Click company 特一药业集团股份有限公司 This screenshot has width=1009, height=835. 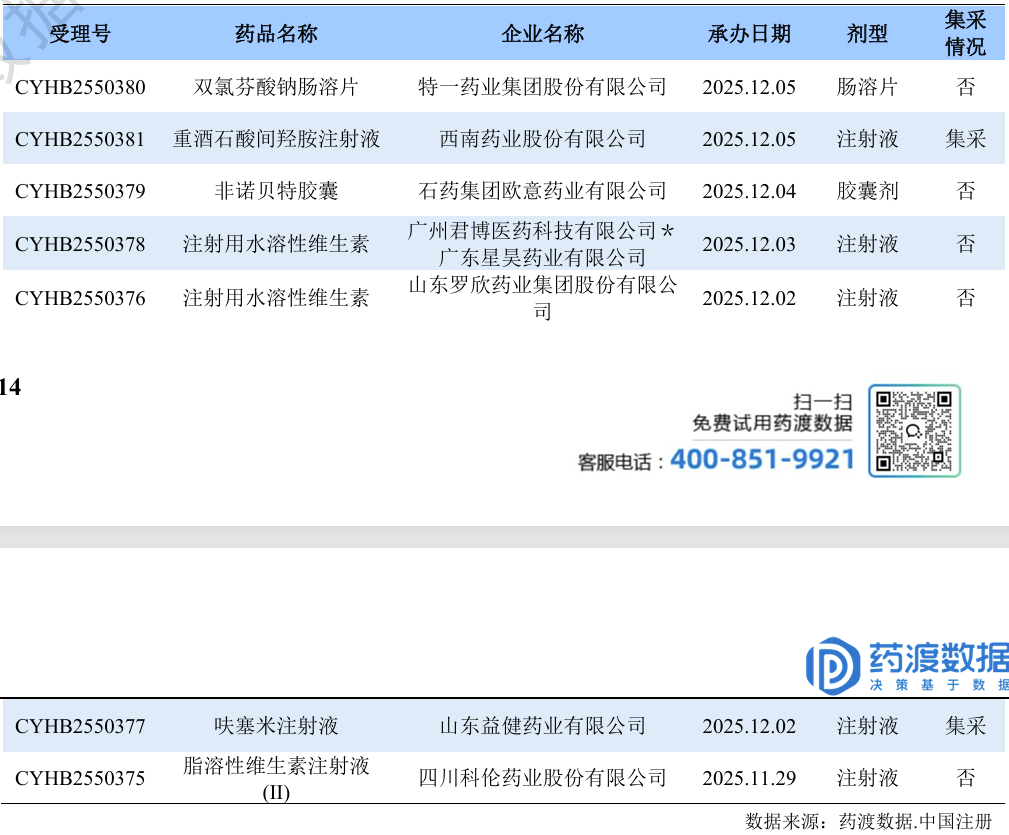[x=542, y=87]
